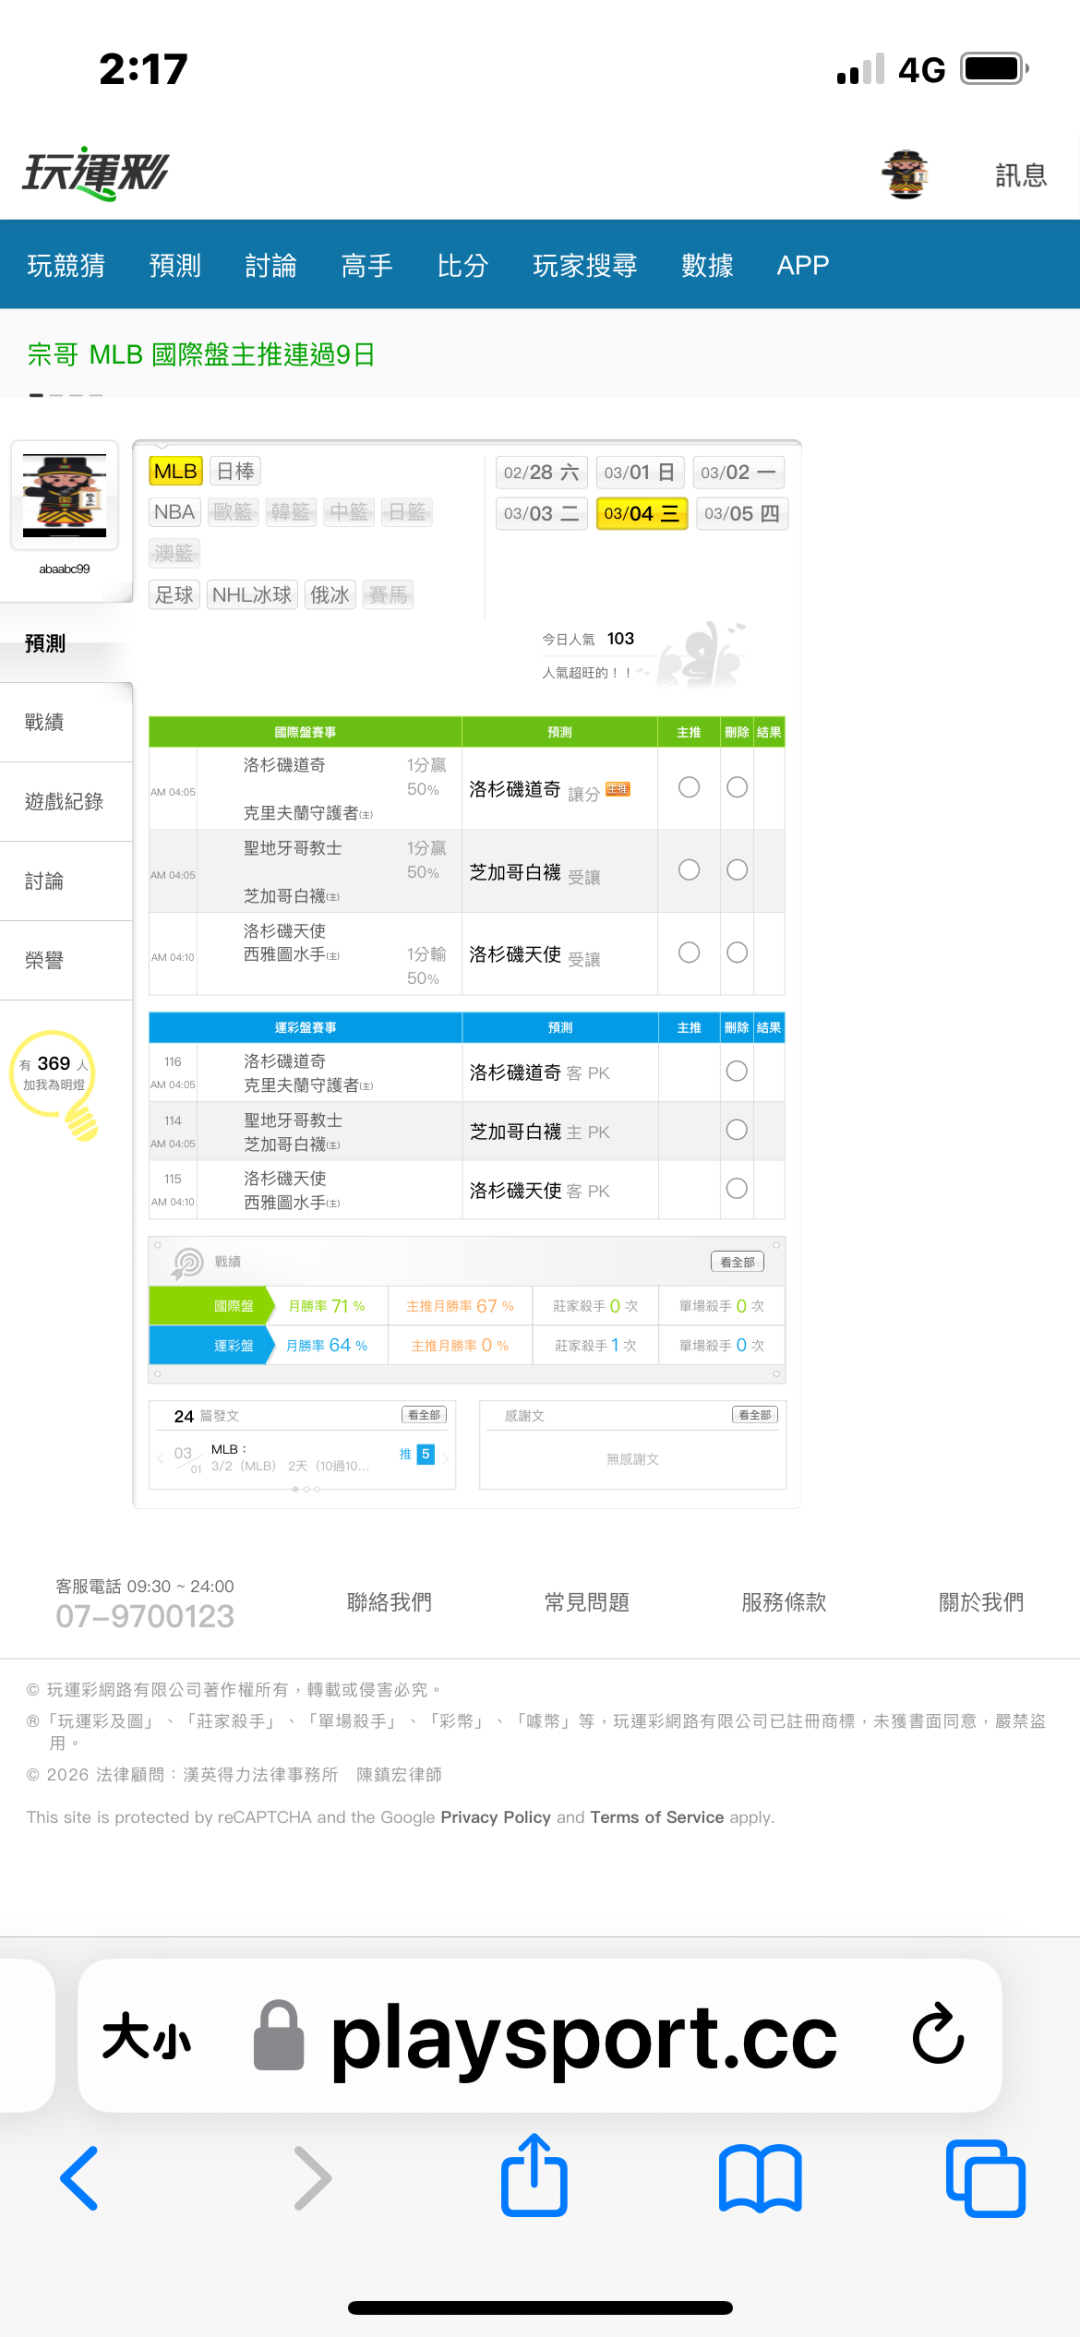Switch to the 戰績 sidebar tab
The height and width of the screenshot is (2337, 1080).
coord(45,722)
